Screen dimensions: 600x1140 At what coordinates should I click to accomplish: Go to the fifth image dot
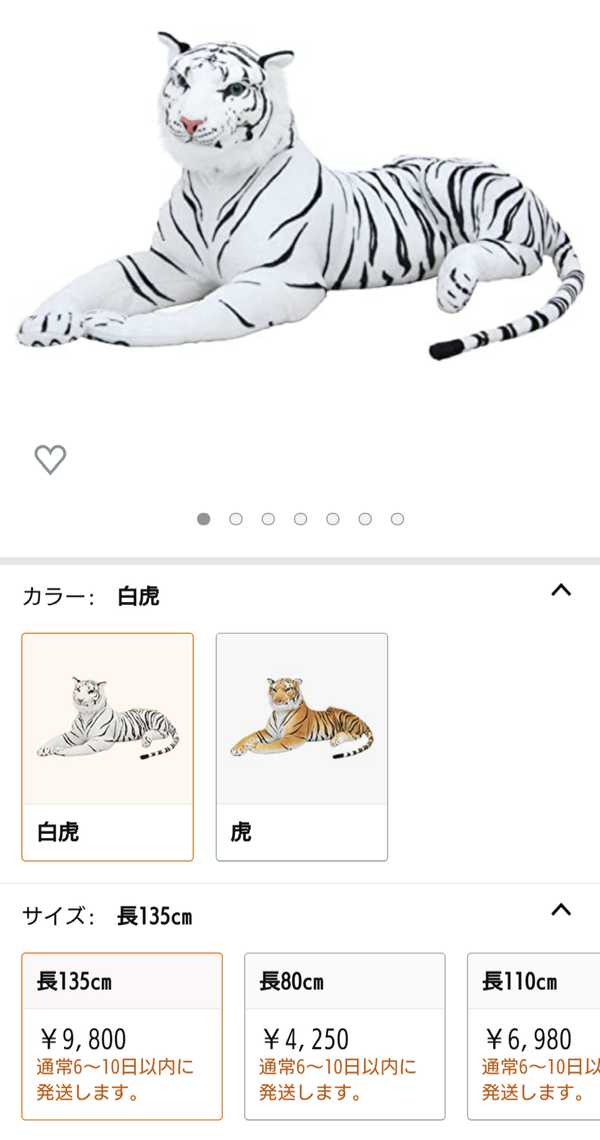pyautogui.click(x=332, y=519)
